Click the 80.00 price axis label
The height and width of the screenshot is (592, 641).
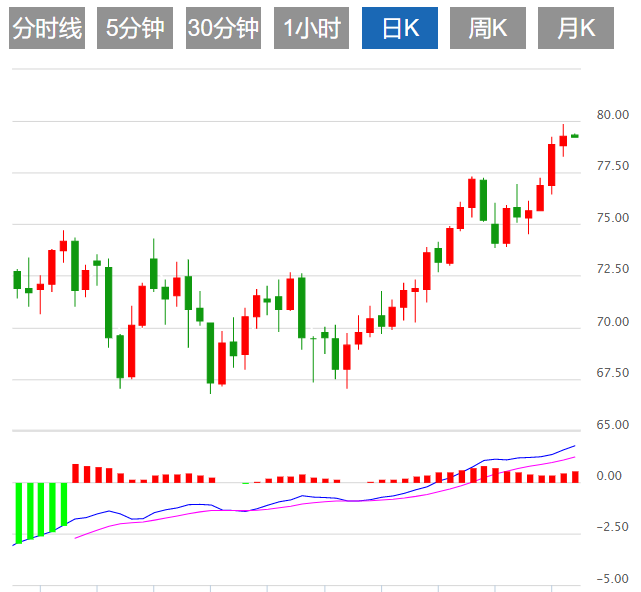point(612,115)
